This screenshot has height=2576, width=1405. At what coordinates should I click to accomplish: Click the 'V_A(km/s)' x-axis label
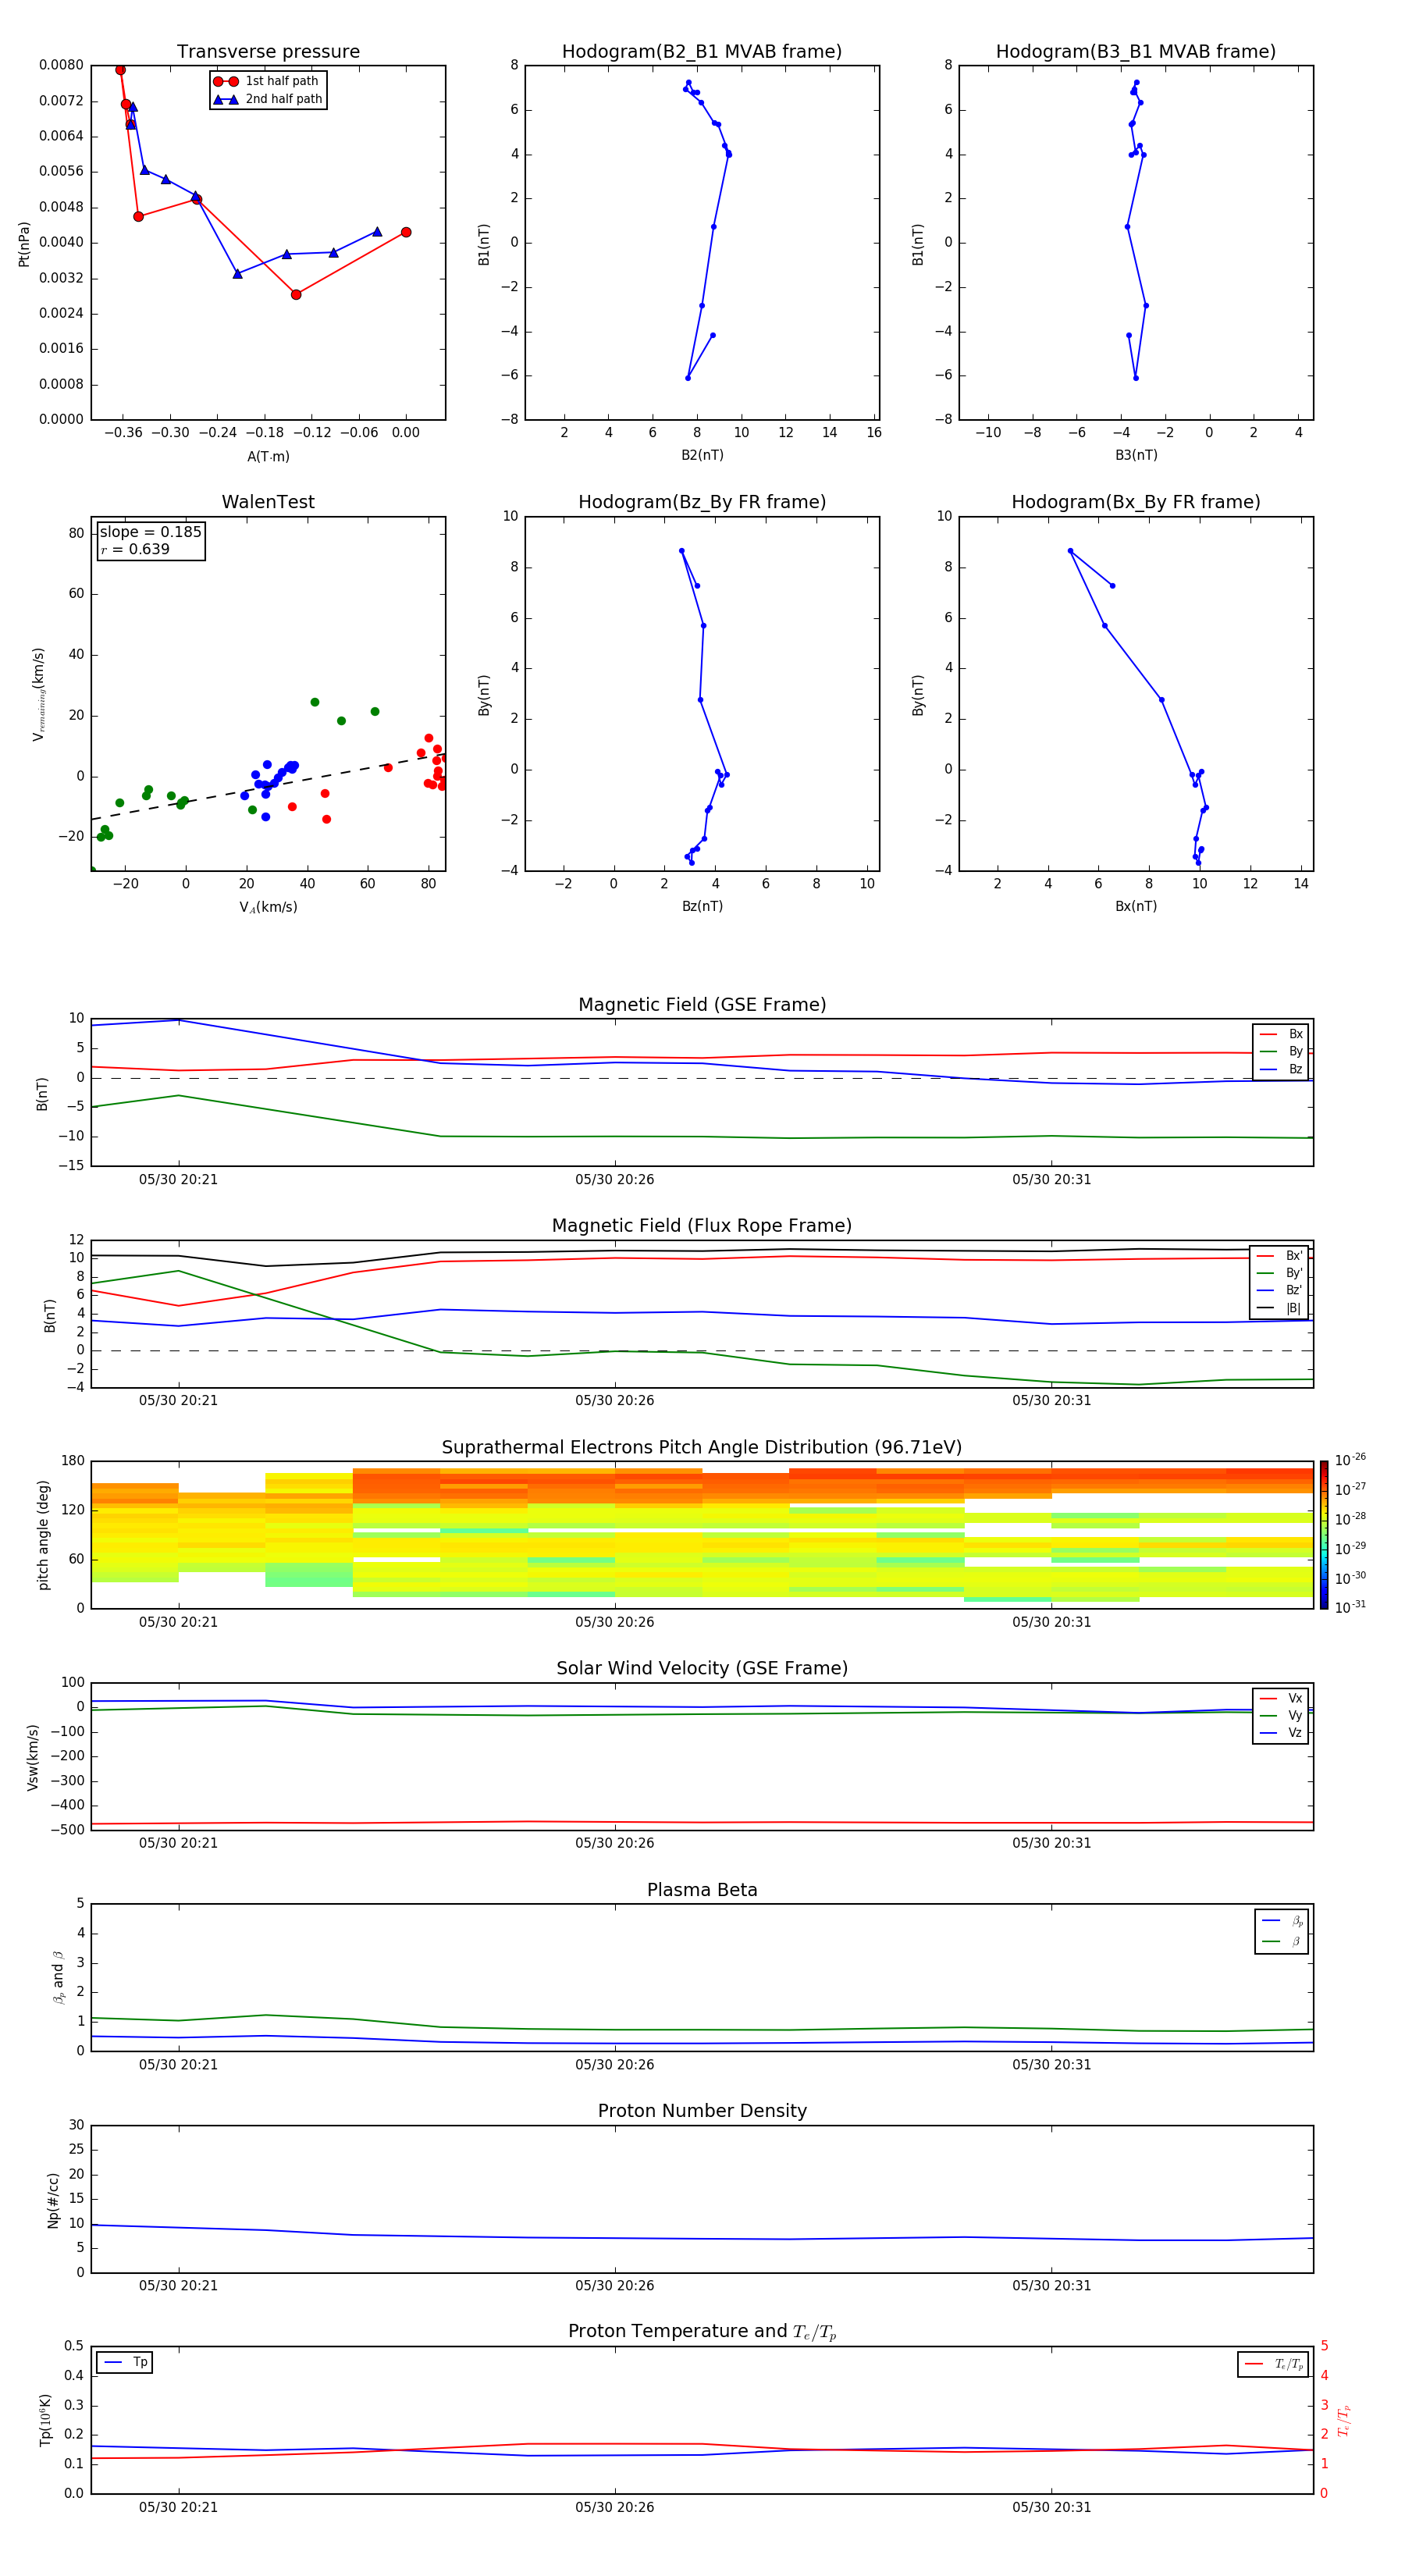point(268,907)
